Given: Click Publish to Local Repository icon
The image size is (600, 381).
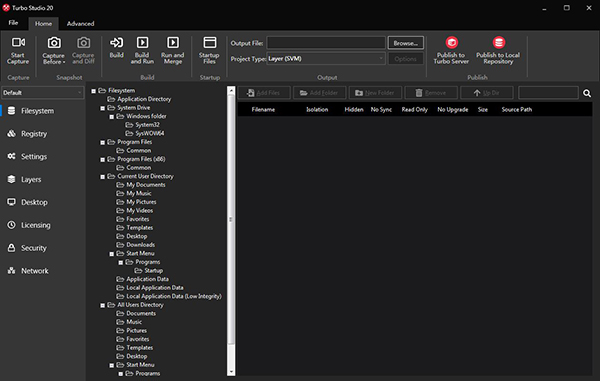Looking at the screenshot, I should [x=499, y=42].
